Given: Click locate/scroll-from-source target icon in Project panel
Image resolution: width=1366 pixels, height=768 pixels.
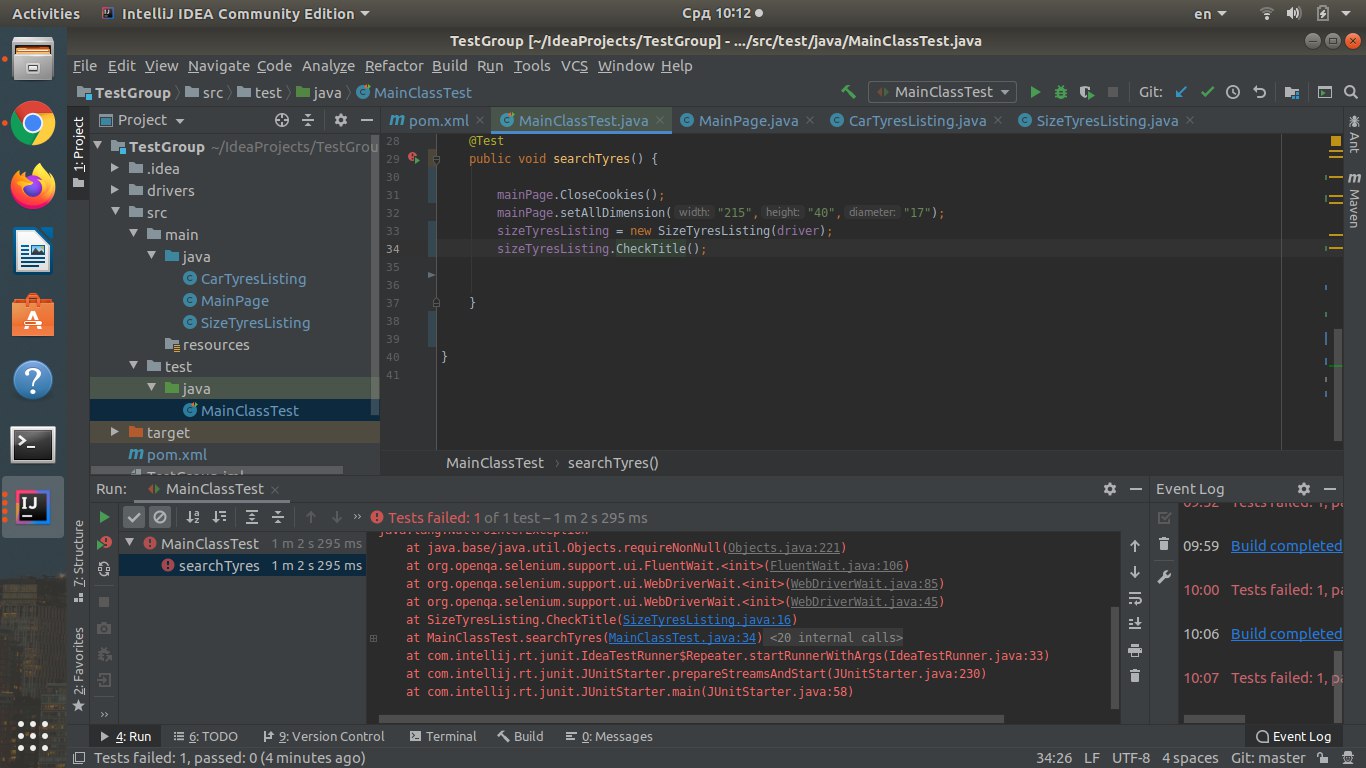Looking at the screenshot, I should coord(282,120).
